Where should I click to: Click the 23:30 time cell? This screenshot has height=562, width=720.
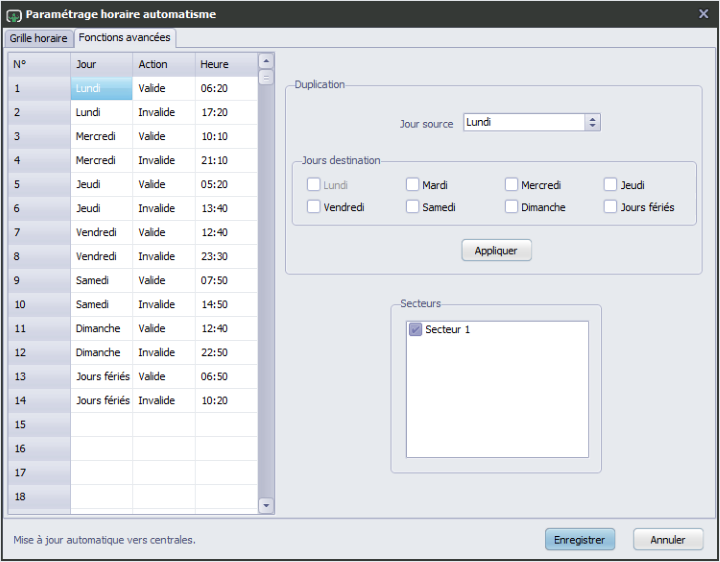tap(226, 256)
